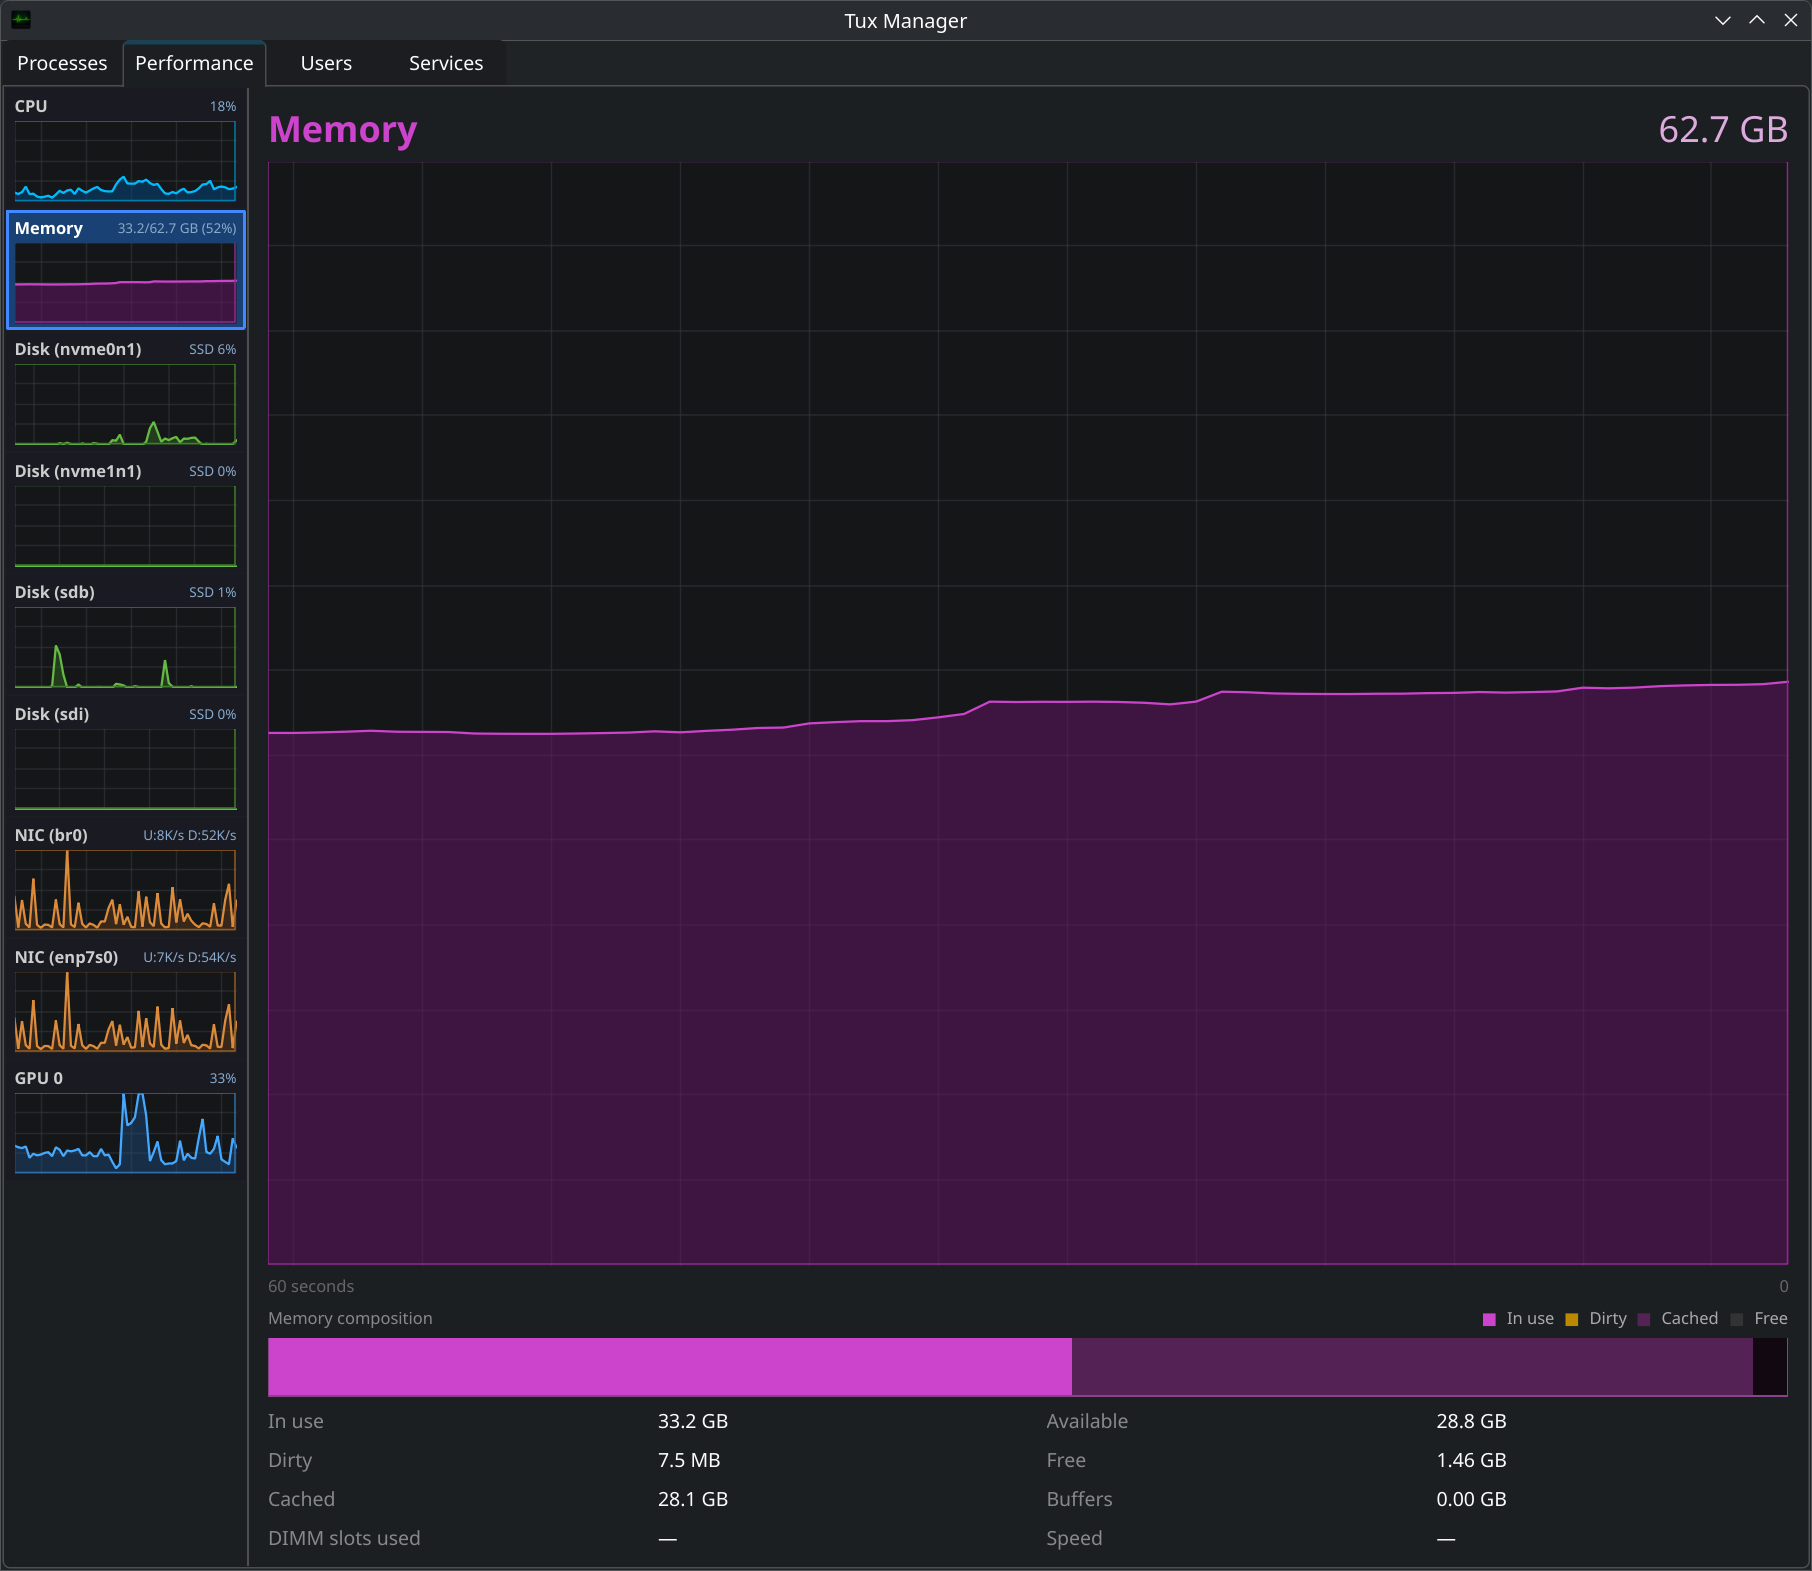This screenshot has height=1571, width=1812.
Task: Open the Users tab
Action: tap(326, 63)
